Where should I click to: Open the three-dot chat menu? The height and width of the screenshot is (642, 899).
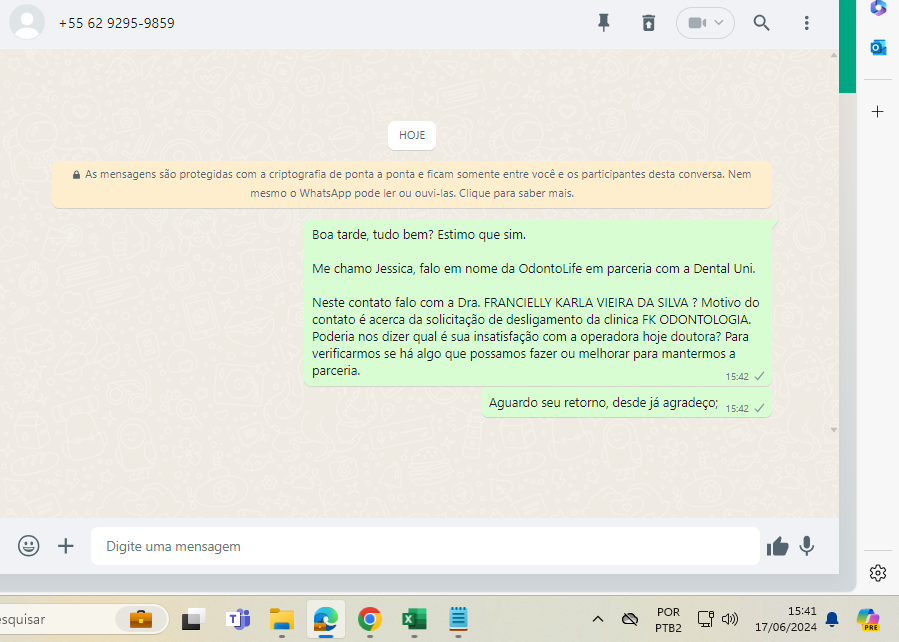coord(806,23)
